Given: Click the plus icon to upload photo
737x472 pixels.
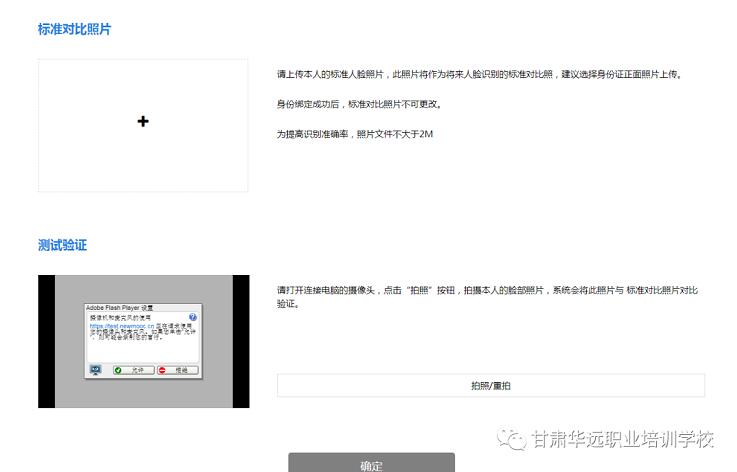Looking at the screenshot, I should coord(143,122).
